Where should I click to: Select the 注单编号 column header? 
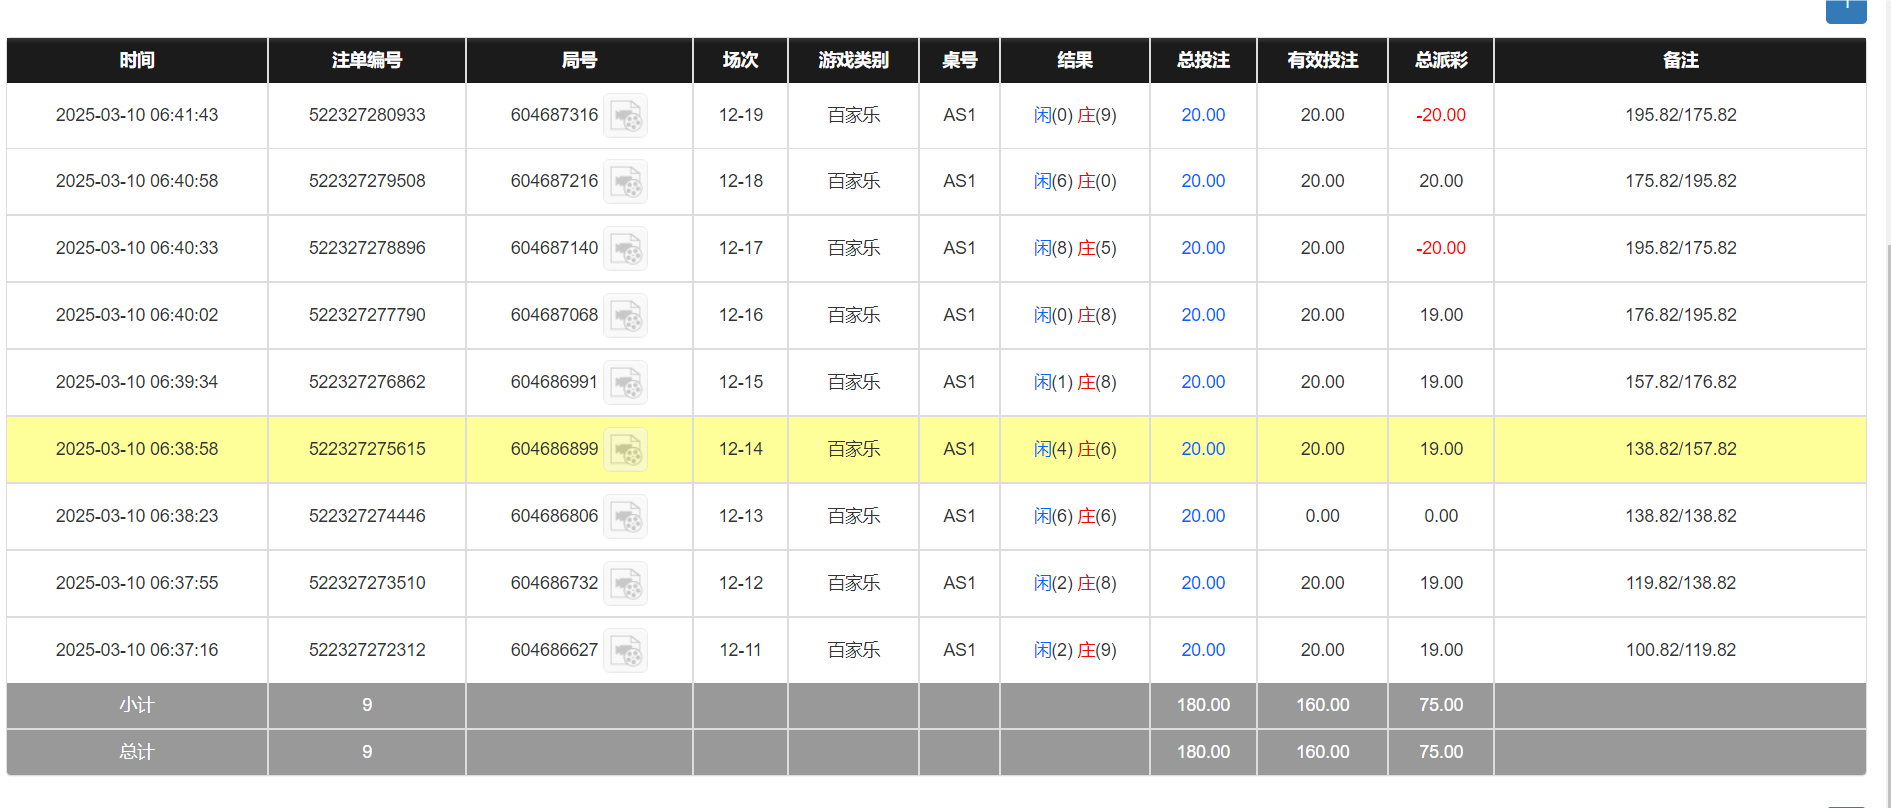367,60
